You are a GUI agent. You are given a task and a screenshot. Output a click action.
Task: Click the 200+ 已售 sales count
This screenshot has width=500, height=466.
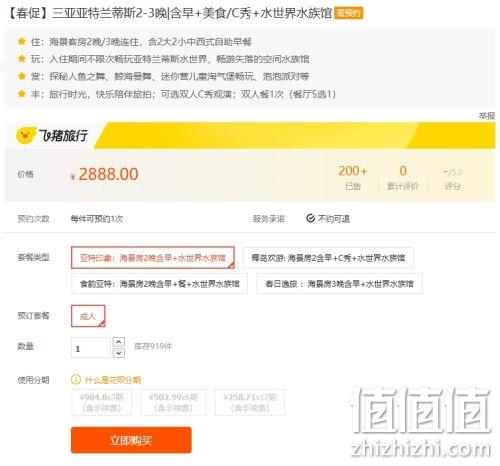(x=353, y=178)
